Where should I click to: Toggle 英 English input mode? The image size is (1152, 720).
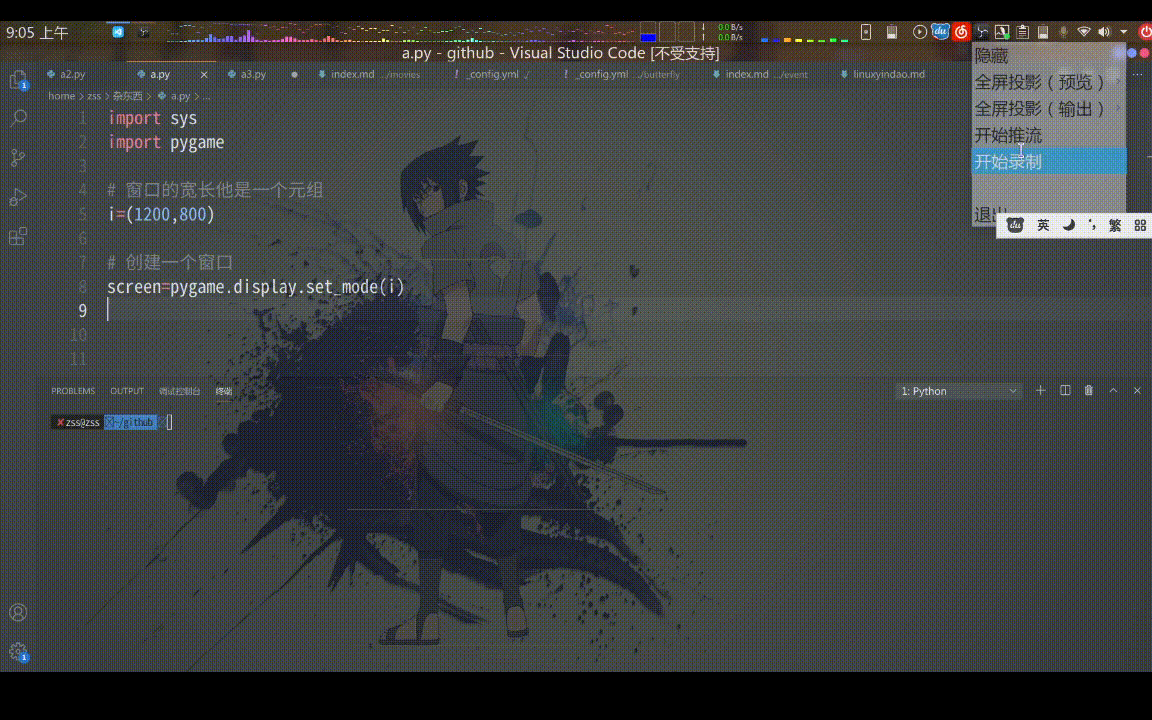(x=1043, y=225)
